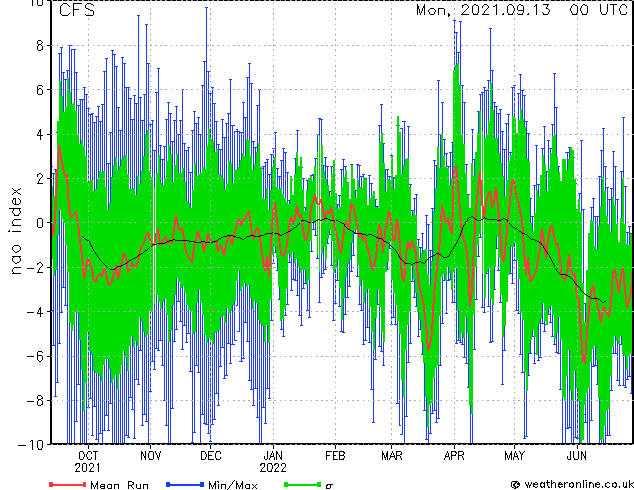This screenshot has width=634, height=490.
Task: Click the 'JAN 2022' x-axis label
Action: (273, 462)
